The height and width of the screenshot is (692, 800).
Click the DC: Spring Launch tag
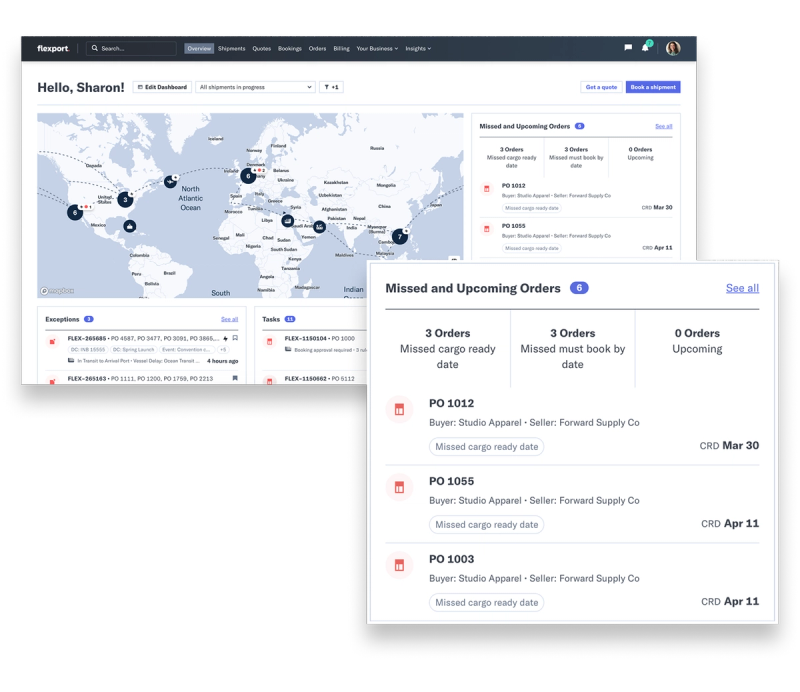point(133,350)
